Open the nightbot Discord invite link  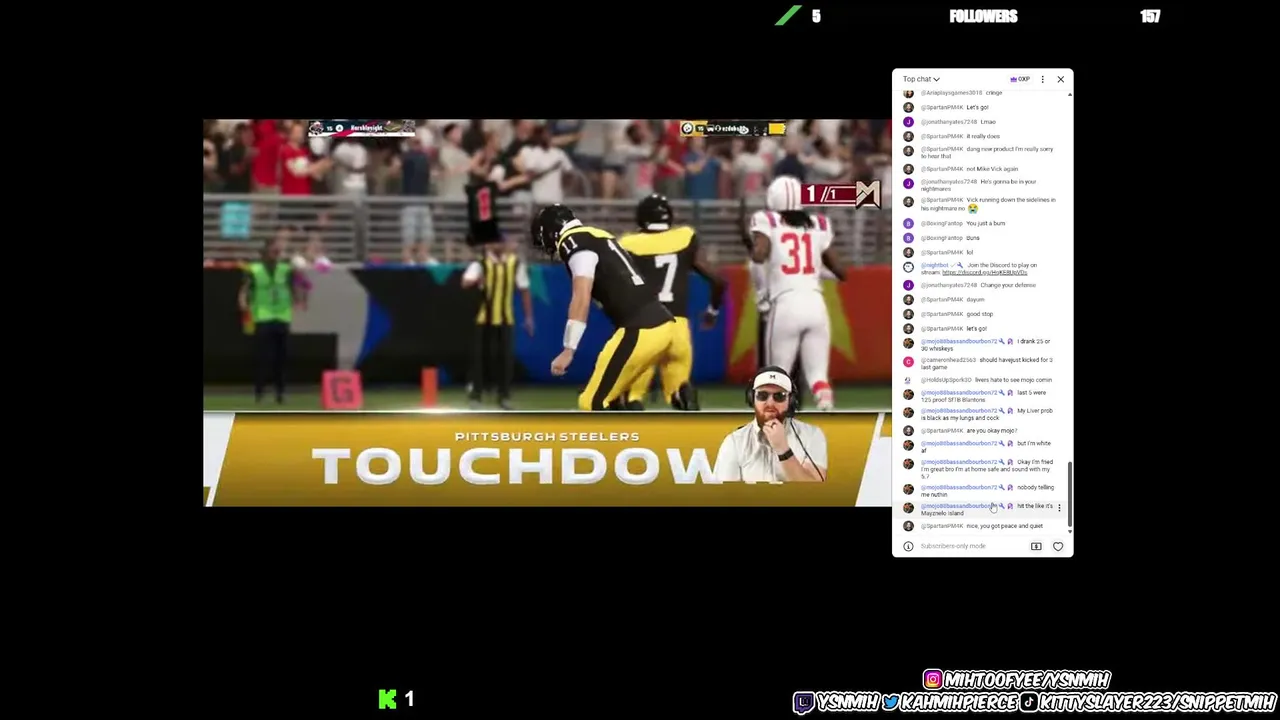(984, 272)
